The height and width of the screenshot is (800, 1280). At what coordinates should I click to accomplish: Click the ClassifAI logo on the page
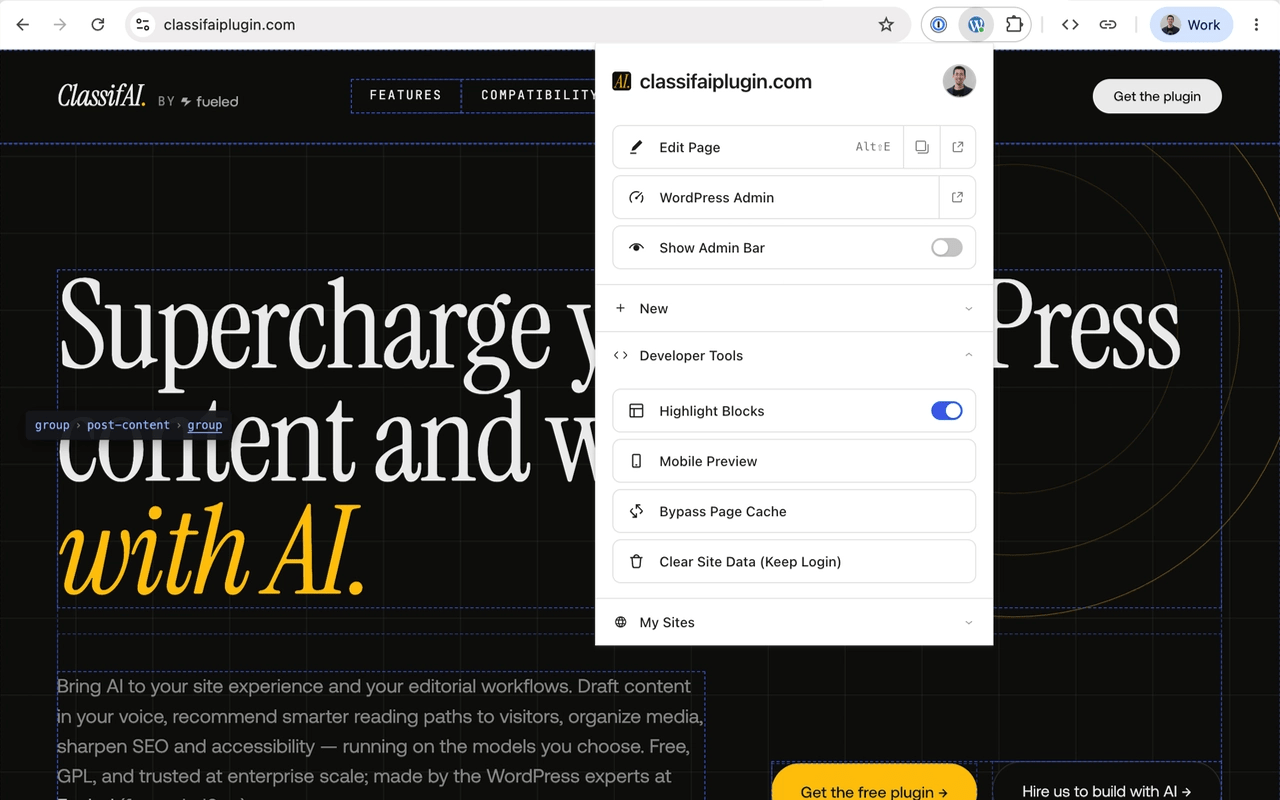(x=102, y=96)
